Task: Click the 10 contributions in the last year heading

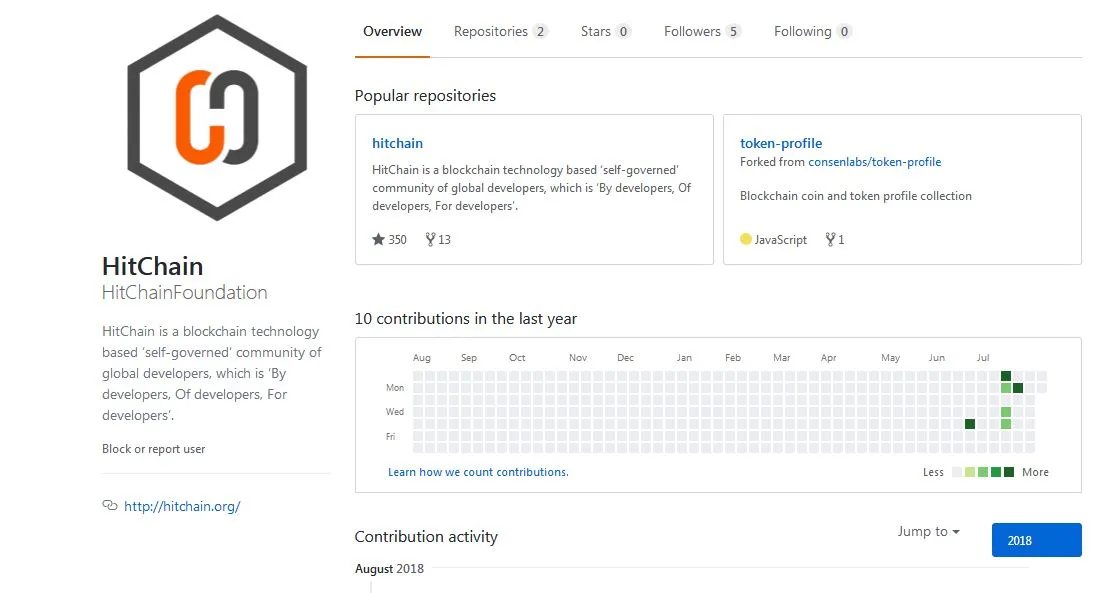Action: coord(466,319)
